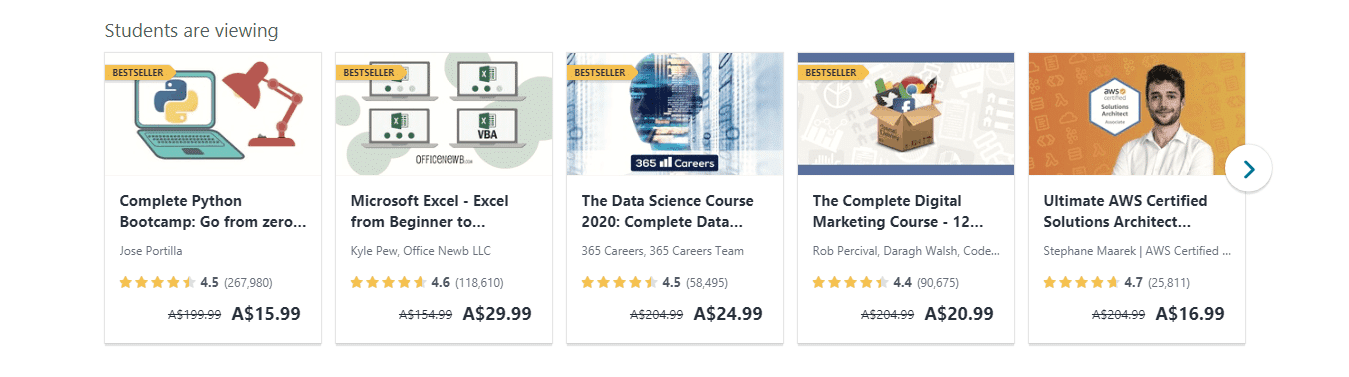Click title 'Complete Python Bootcamp: Go from zero'
Screen dimensions: 1349x377
[x=213, y=211]
